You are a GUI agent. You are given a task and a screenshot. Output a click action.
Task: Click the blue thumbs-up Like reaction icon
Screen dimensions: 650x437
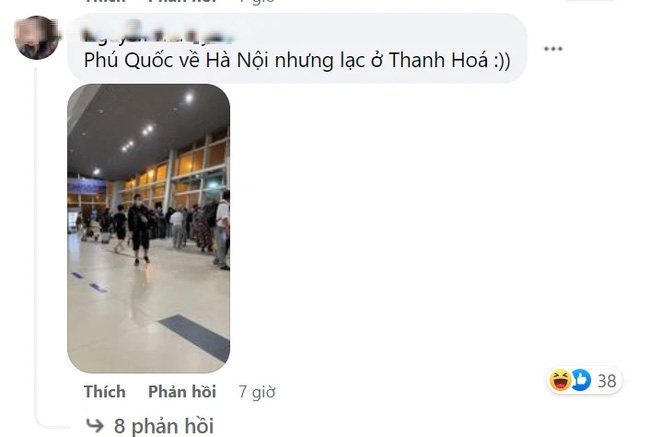point(581,380)
